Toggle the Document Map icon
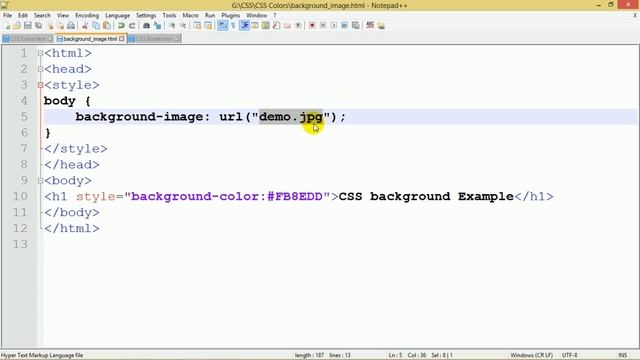The width and height of the screenshot is (640, 360). click(x=266, y=26)
